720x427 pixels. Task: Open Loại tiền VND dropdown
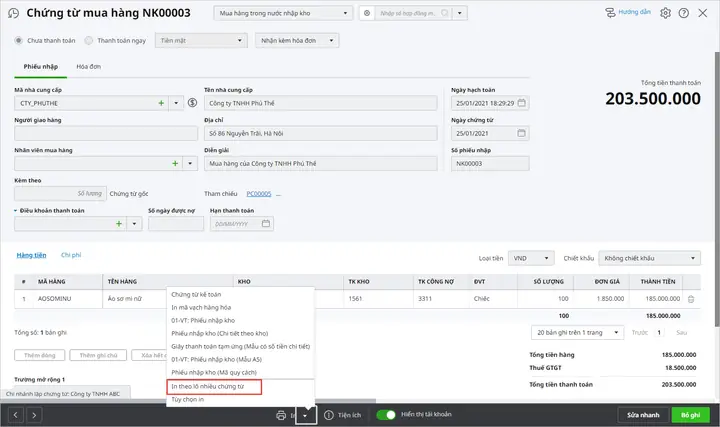pos(531,258)
